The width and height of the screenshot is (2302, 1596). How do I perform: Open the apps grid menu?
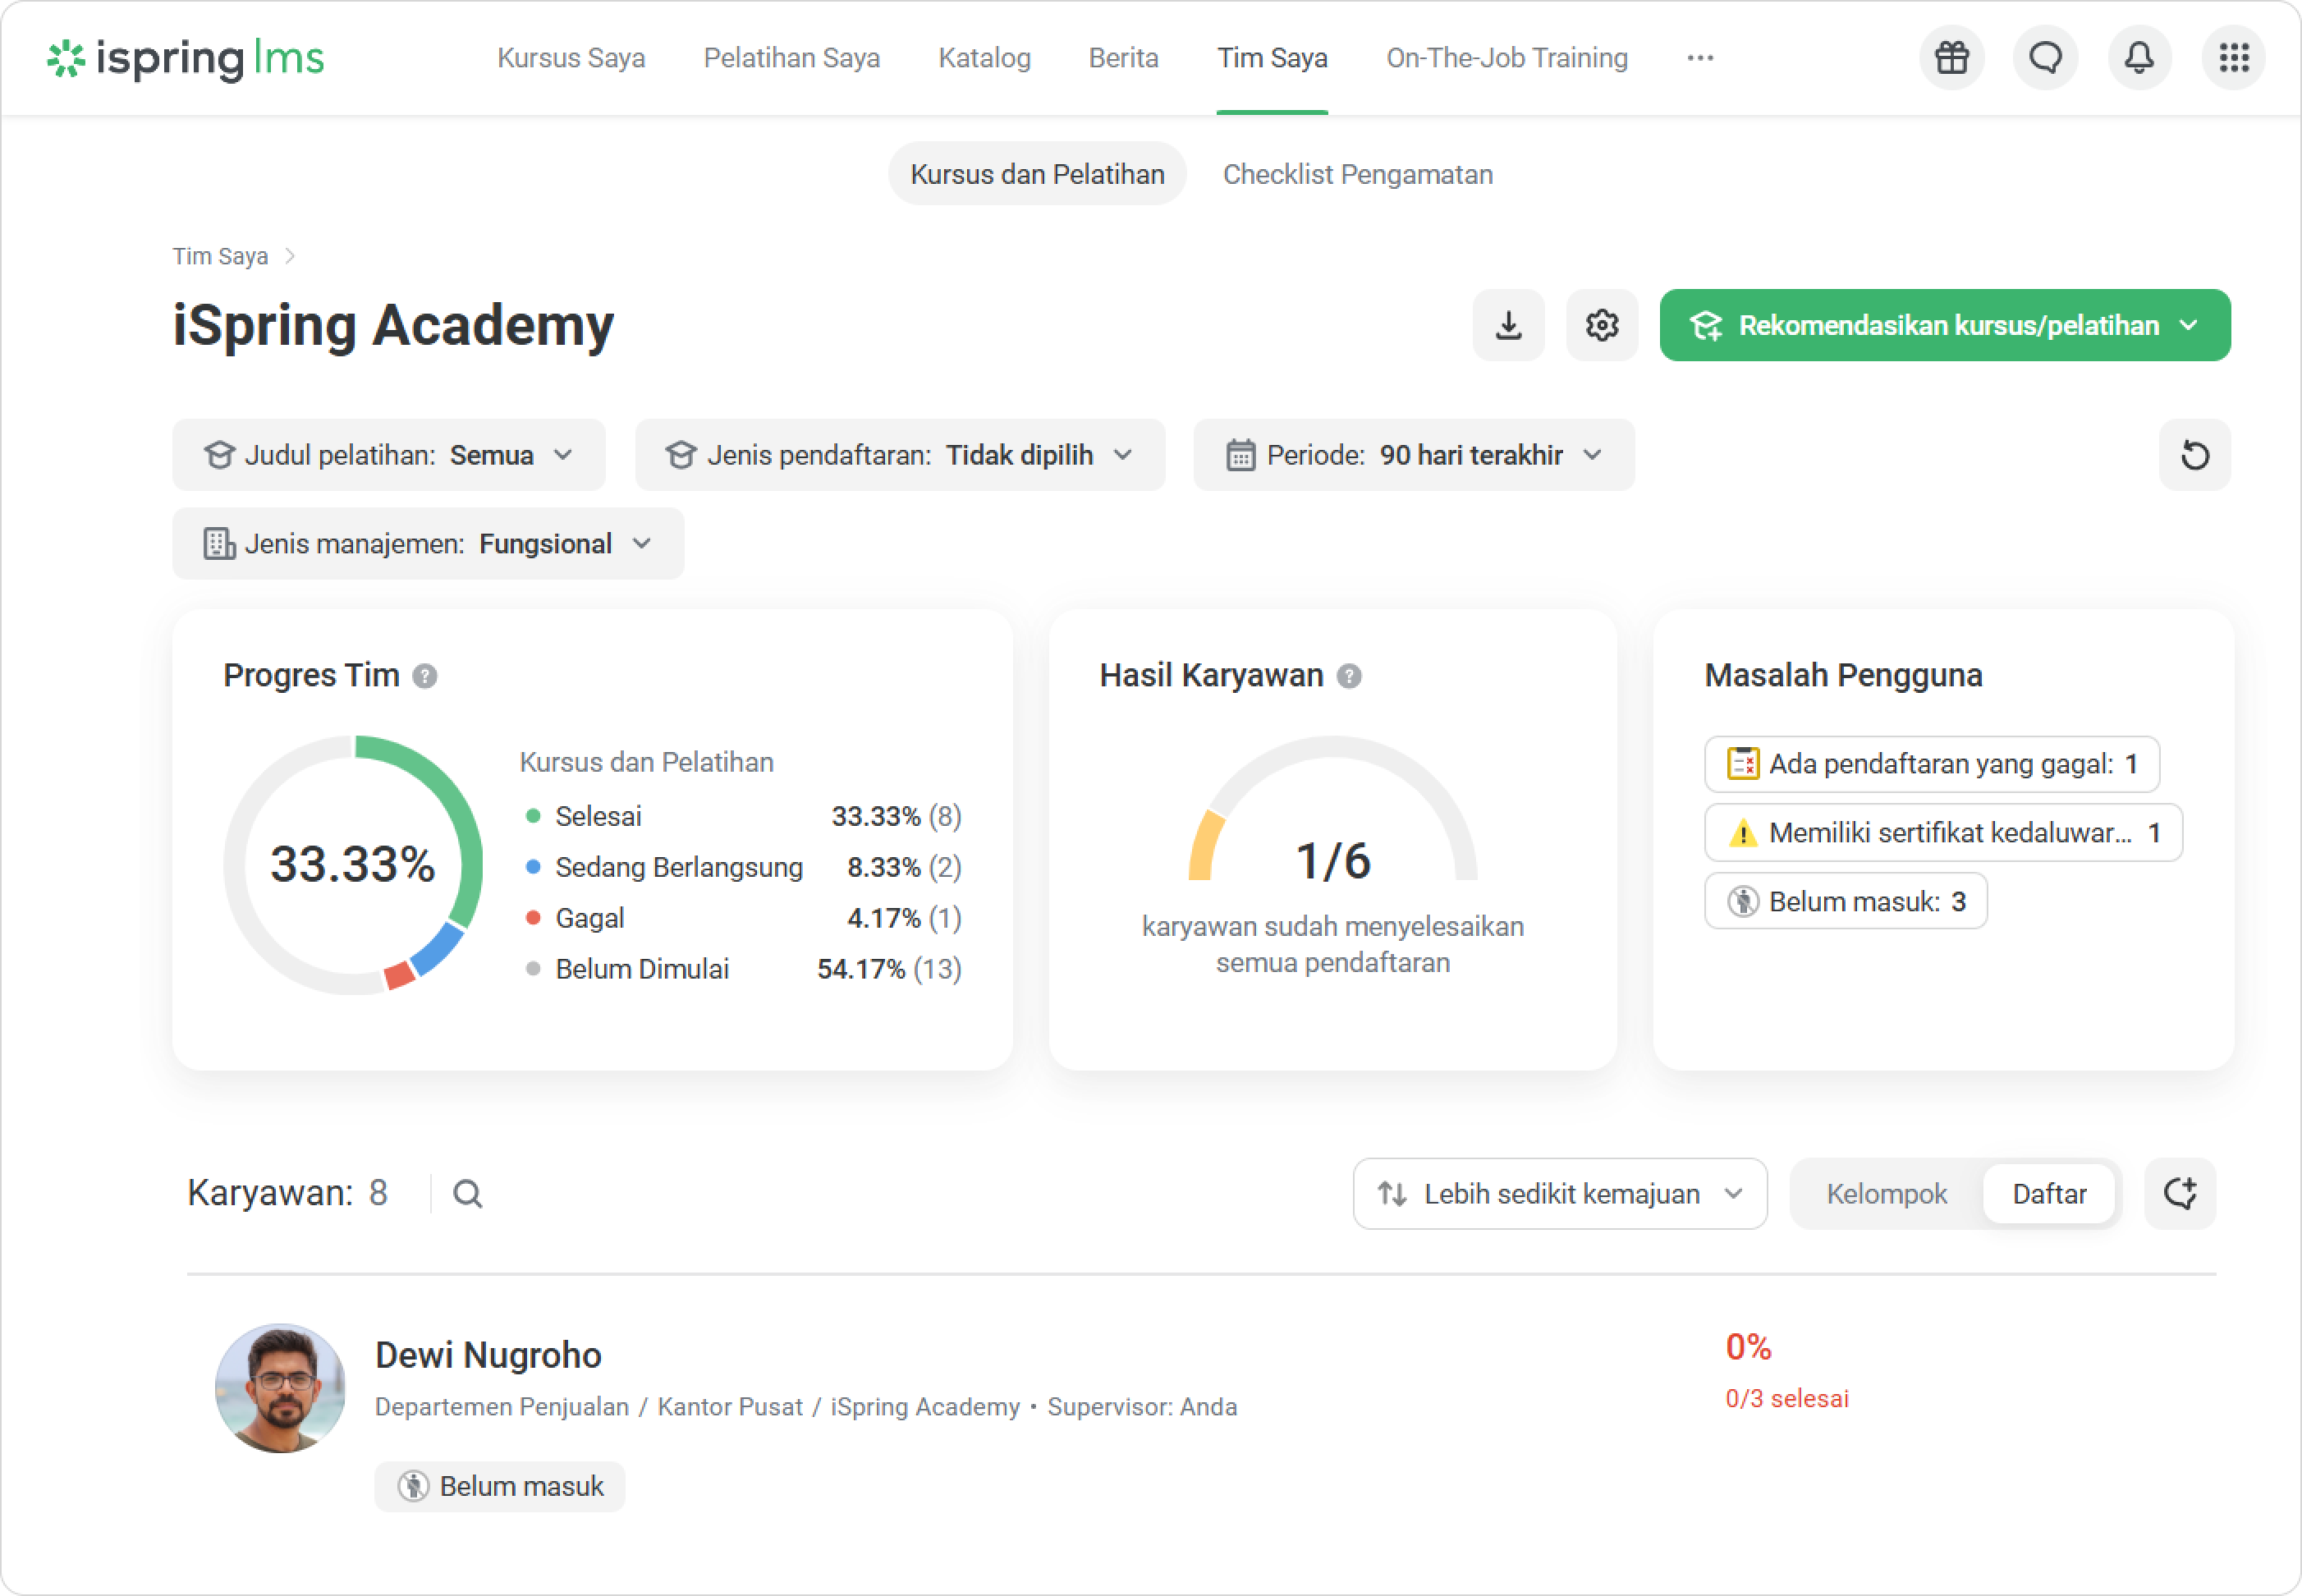click(2233, 58)
